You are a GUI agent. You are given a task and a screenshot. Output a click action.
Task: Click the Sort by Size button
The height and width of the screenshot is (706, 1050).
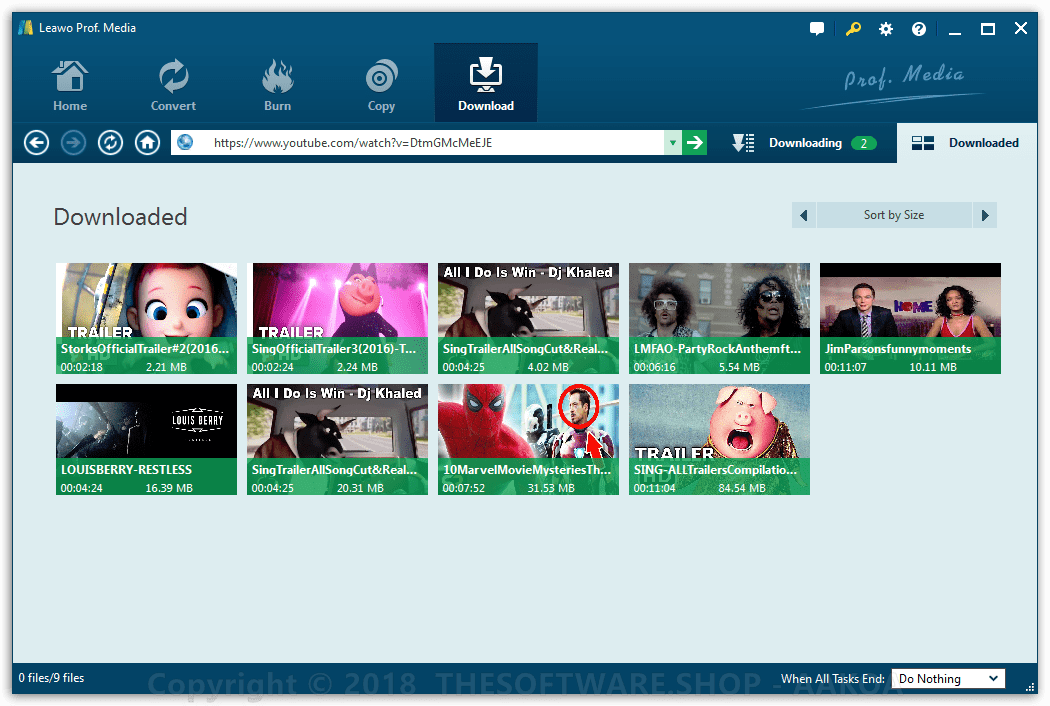pos(894,215)
